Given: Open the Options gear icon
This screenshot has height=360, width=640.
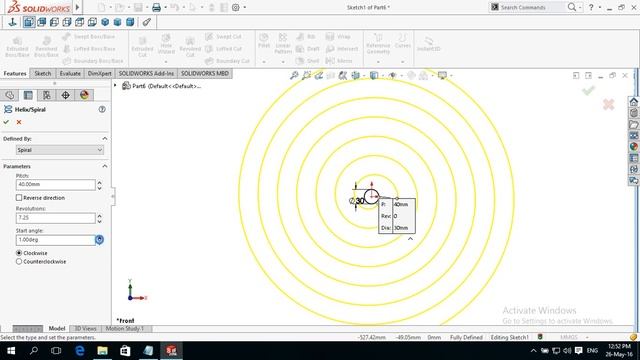Looking at the screenshot, I should pyautogui.click(x=236, y=7).
